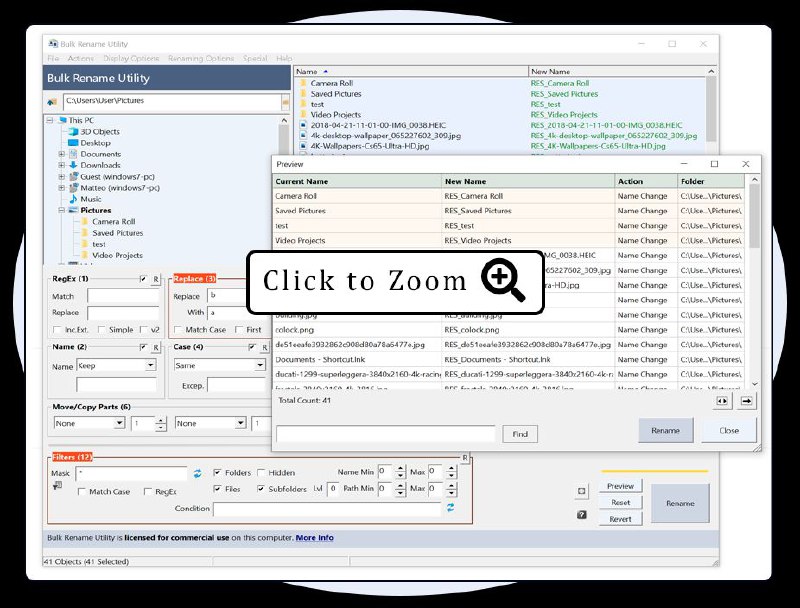The image size is (800, 608).
Task: Click the image file icon of 4K-Wallpapers-Cs65-Ultra-HD.jpg
Action: coord(303,146)
